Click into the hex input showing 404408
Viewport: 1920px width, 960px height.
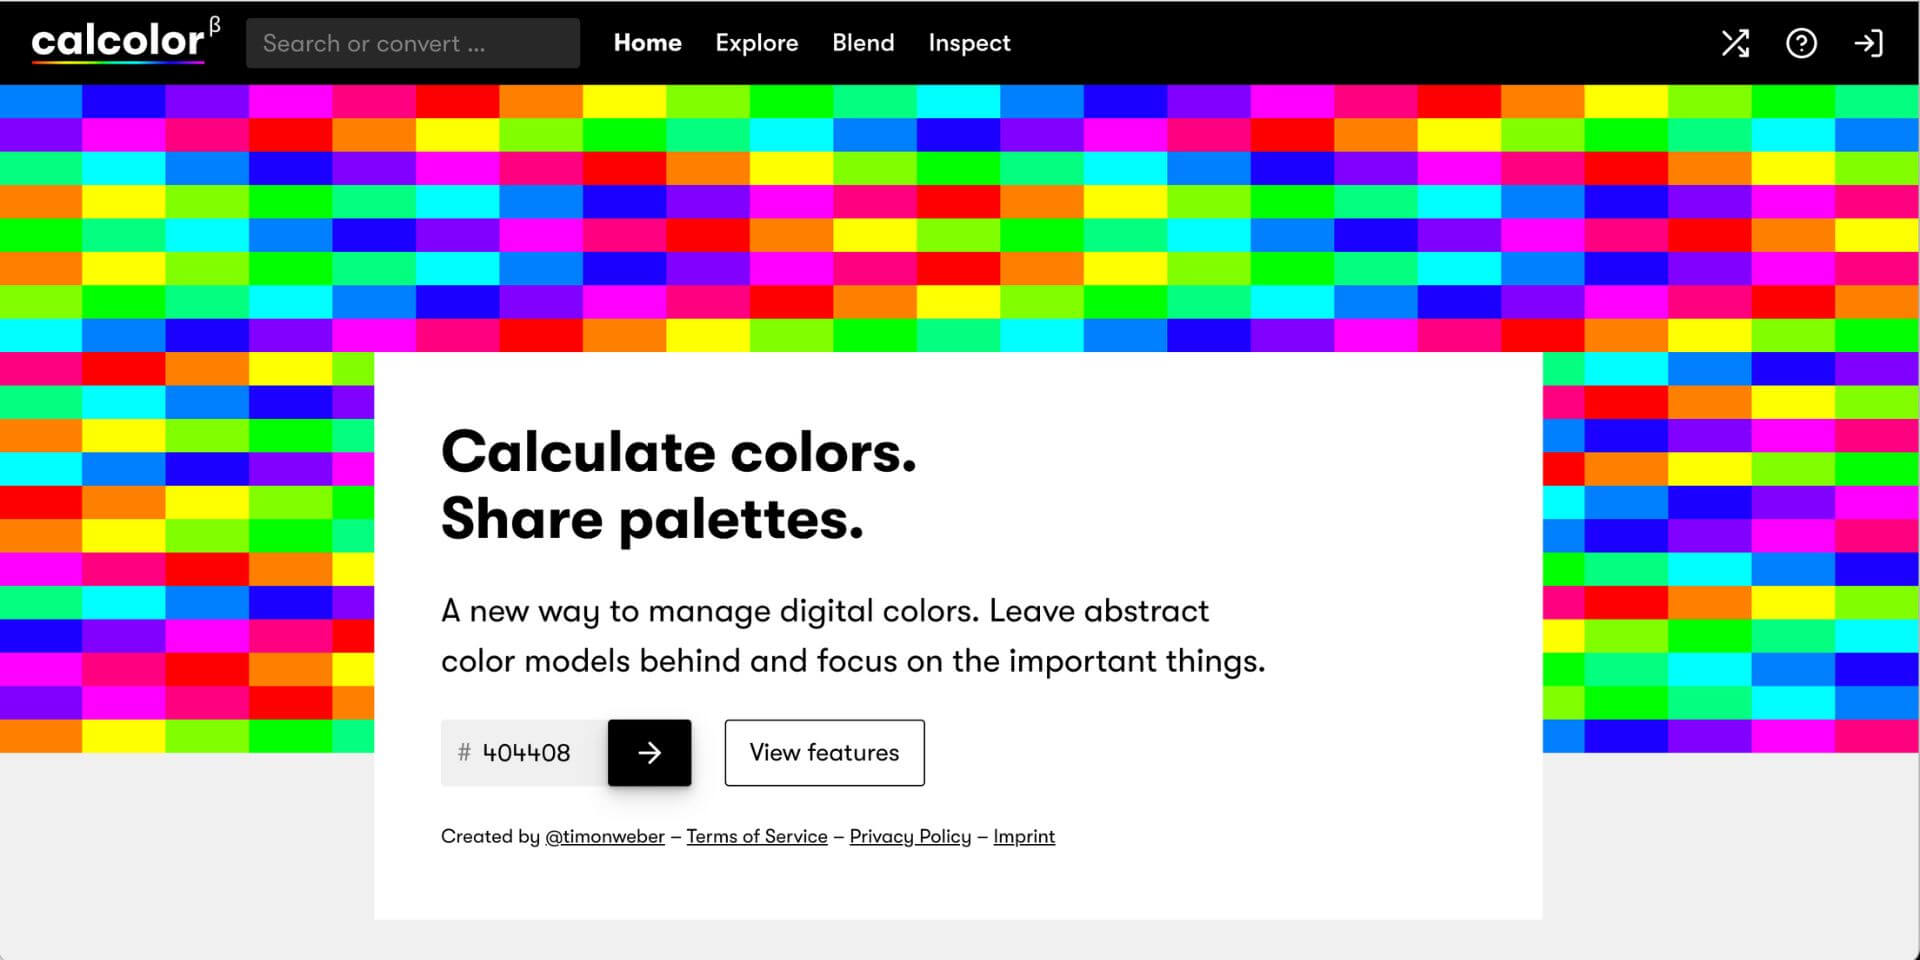pyautogui.click(x=535, y=753)
